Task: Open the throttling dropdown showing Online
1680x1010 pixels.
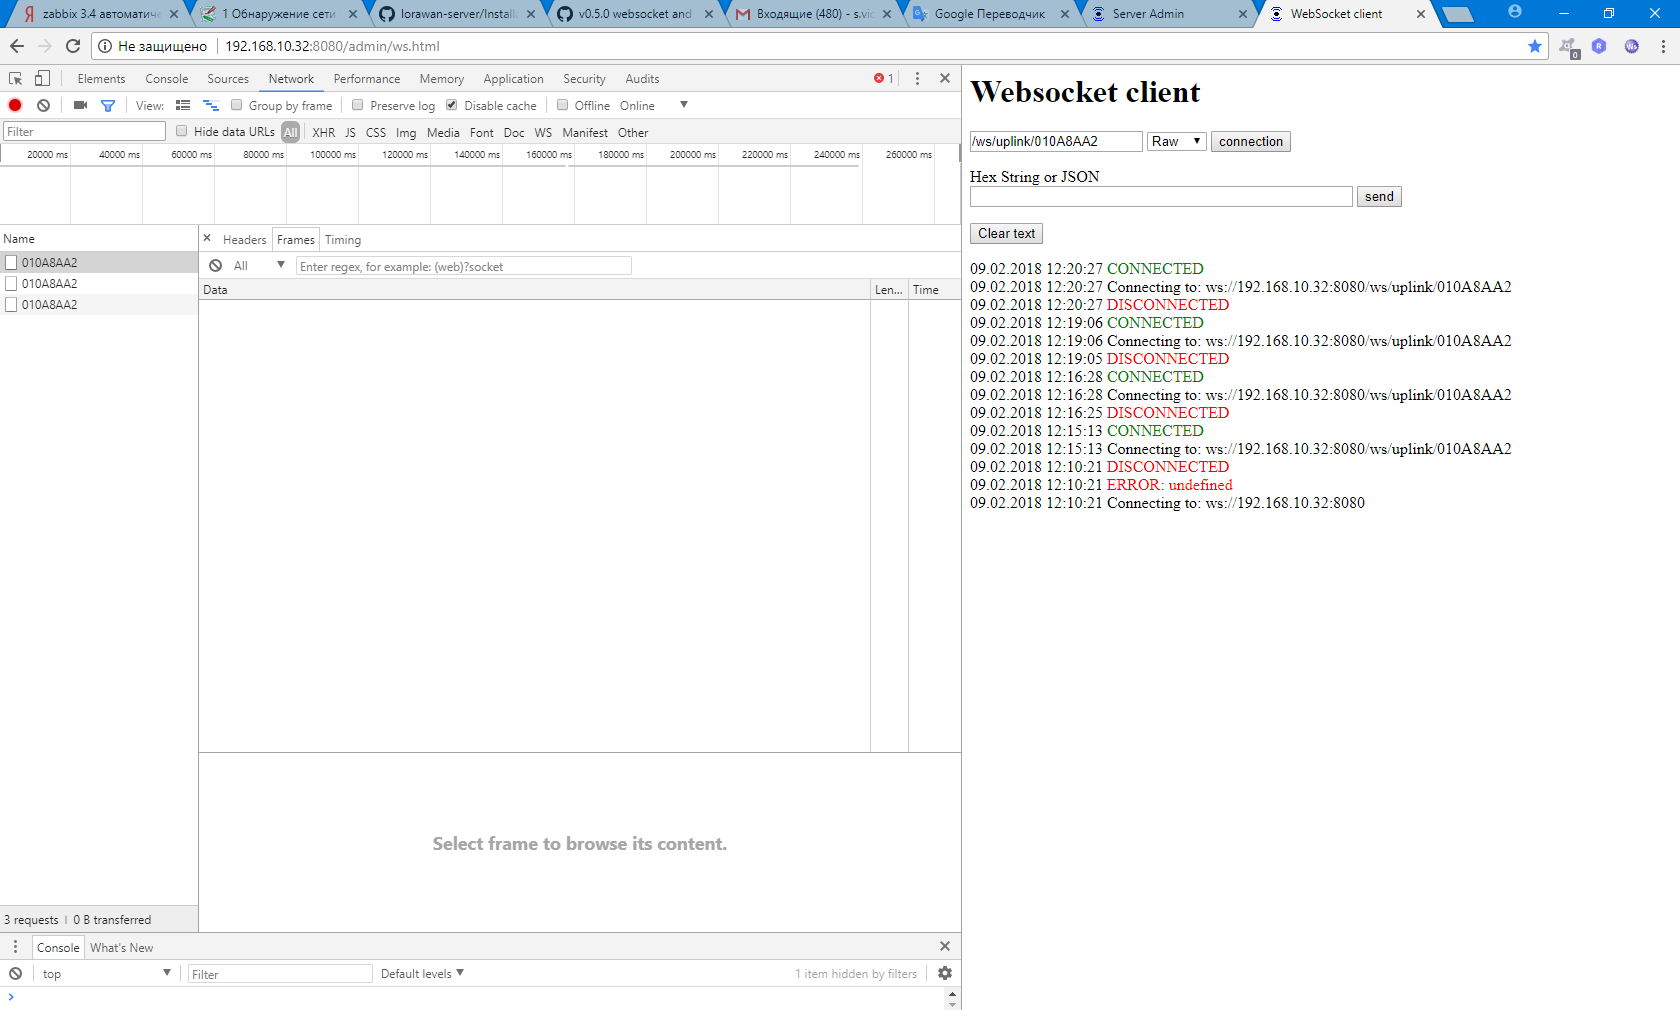Action: 656,104
